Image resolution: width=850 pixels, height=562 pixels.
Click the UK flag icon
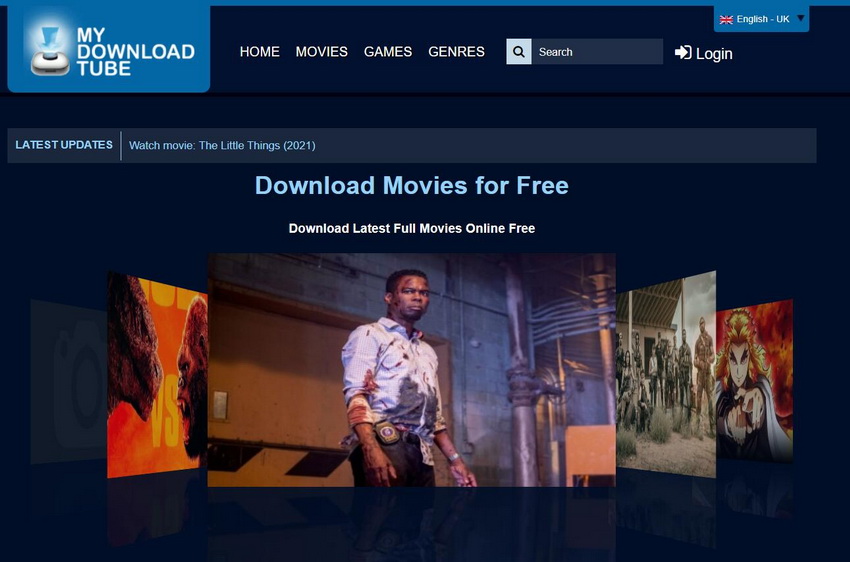pos(726,19)
